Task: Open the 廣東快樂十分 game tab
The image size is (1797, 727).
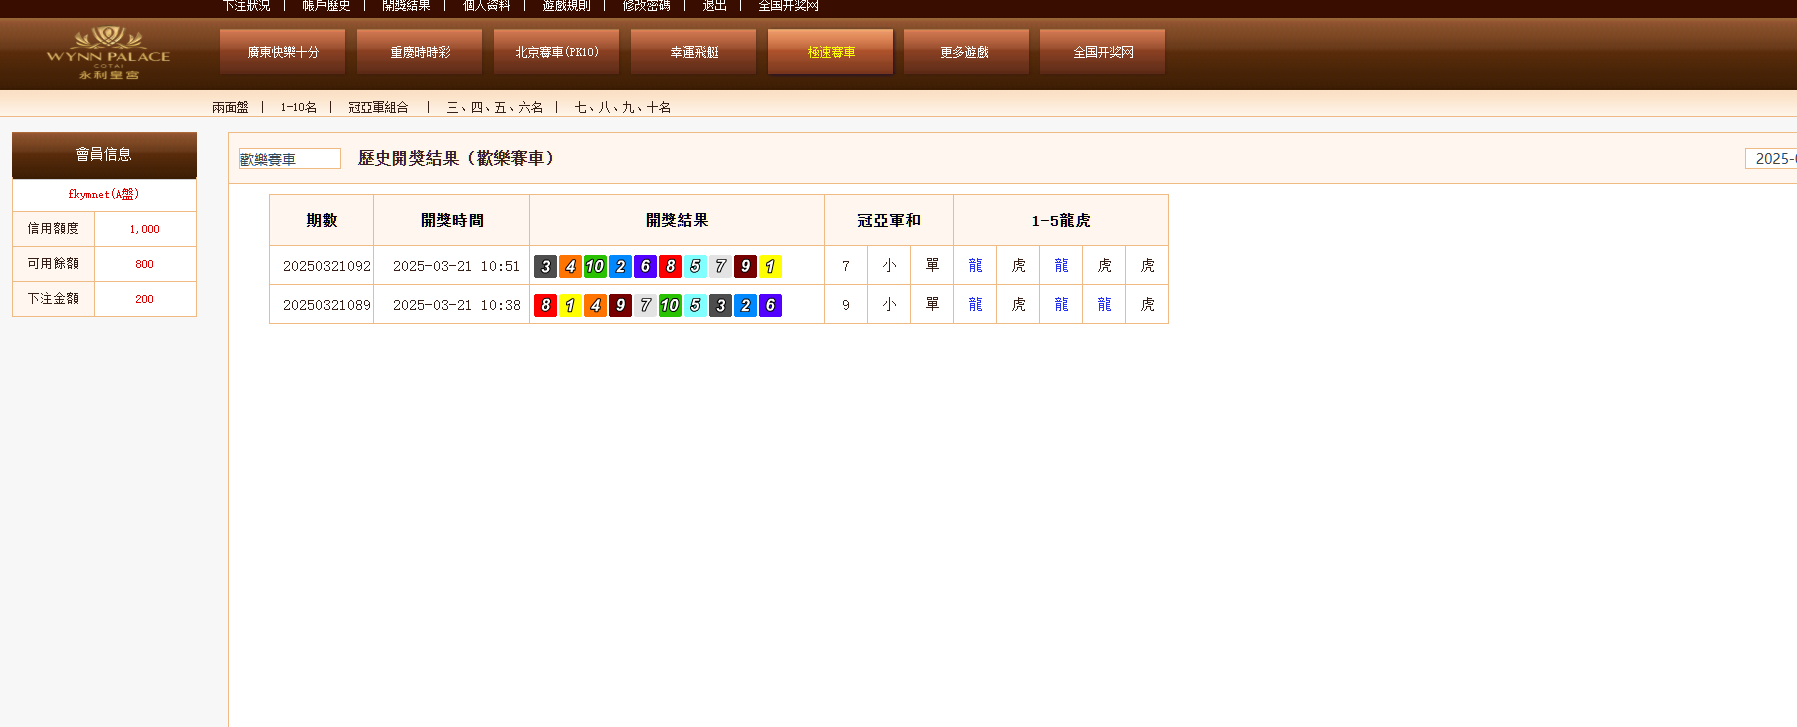Action: coord(282,52)
